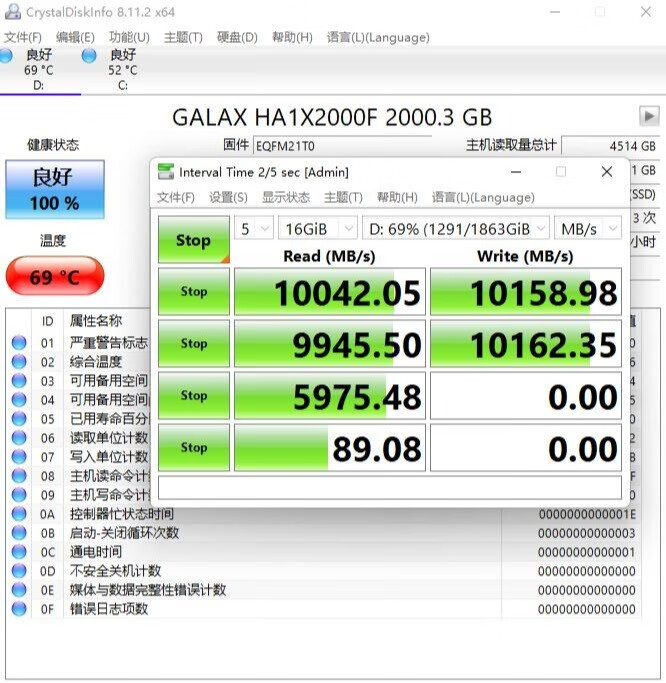This screenshot has height=683, width=666.
Task: Open the test count dropdown showing 5
Action: point(255,229)
